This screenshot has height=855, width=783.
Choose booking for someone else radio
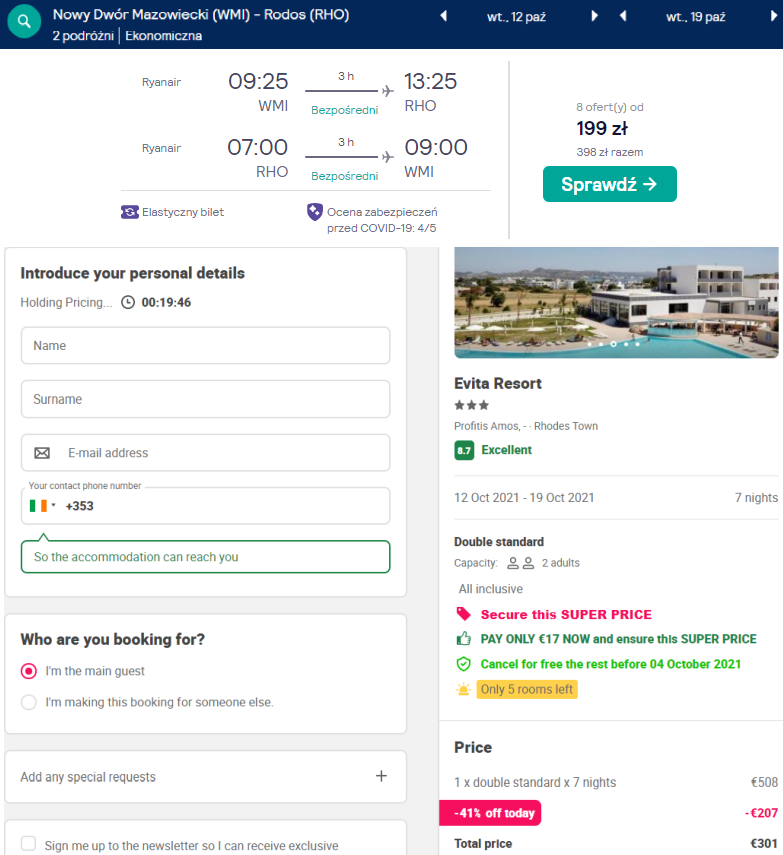29,702
